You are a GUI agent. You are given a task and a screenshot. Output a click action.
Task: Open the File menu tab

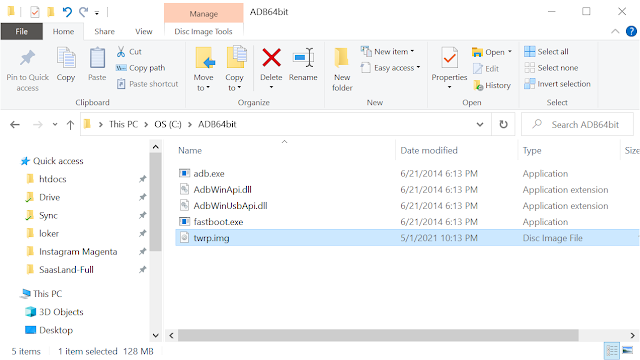coord(22,31)
